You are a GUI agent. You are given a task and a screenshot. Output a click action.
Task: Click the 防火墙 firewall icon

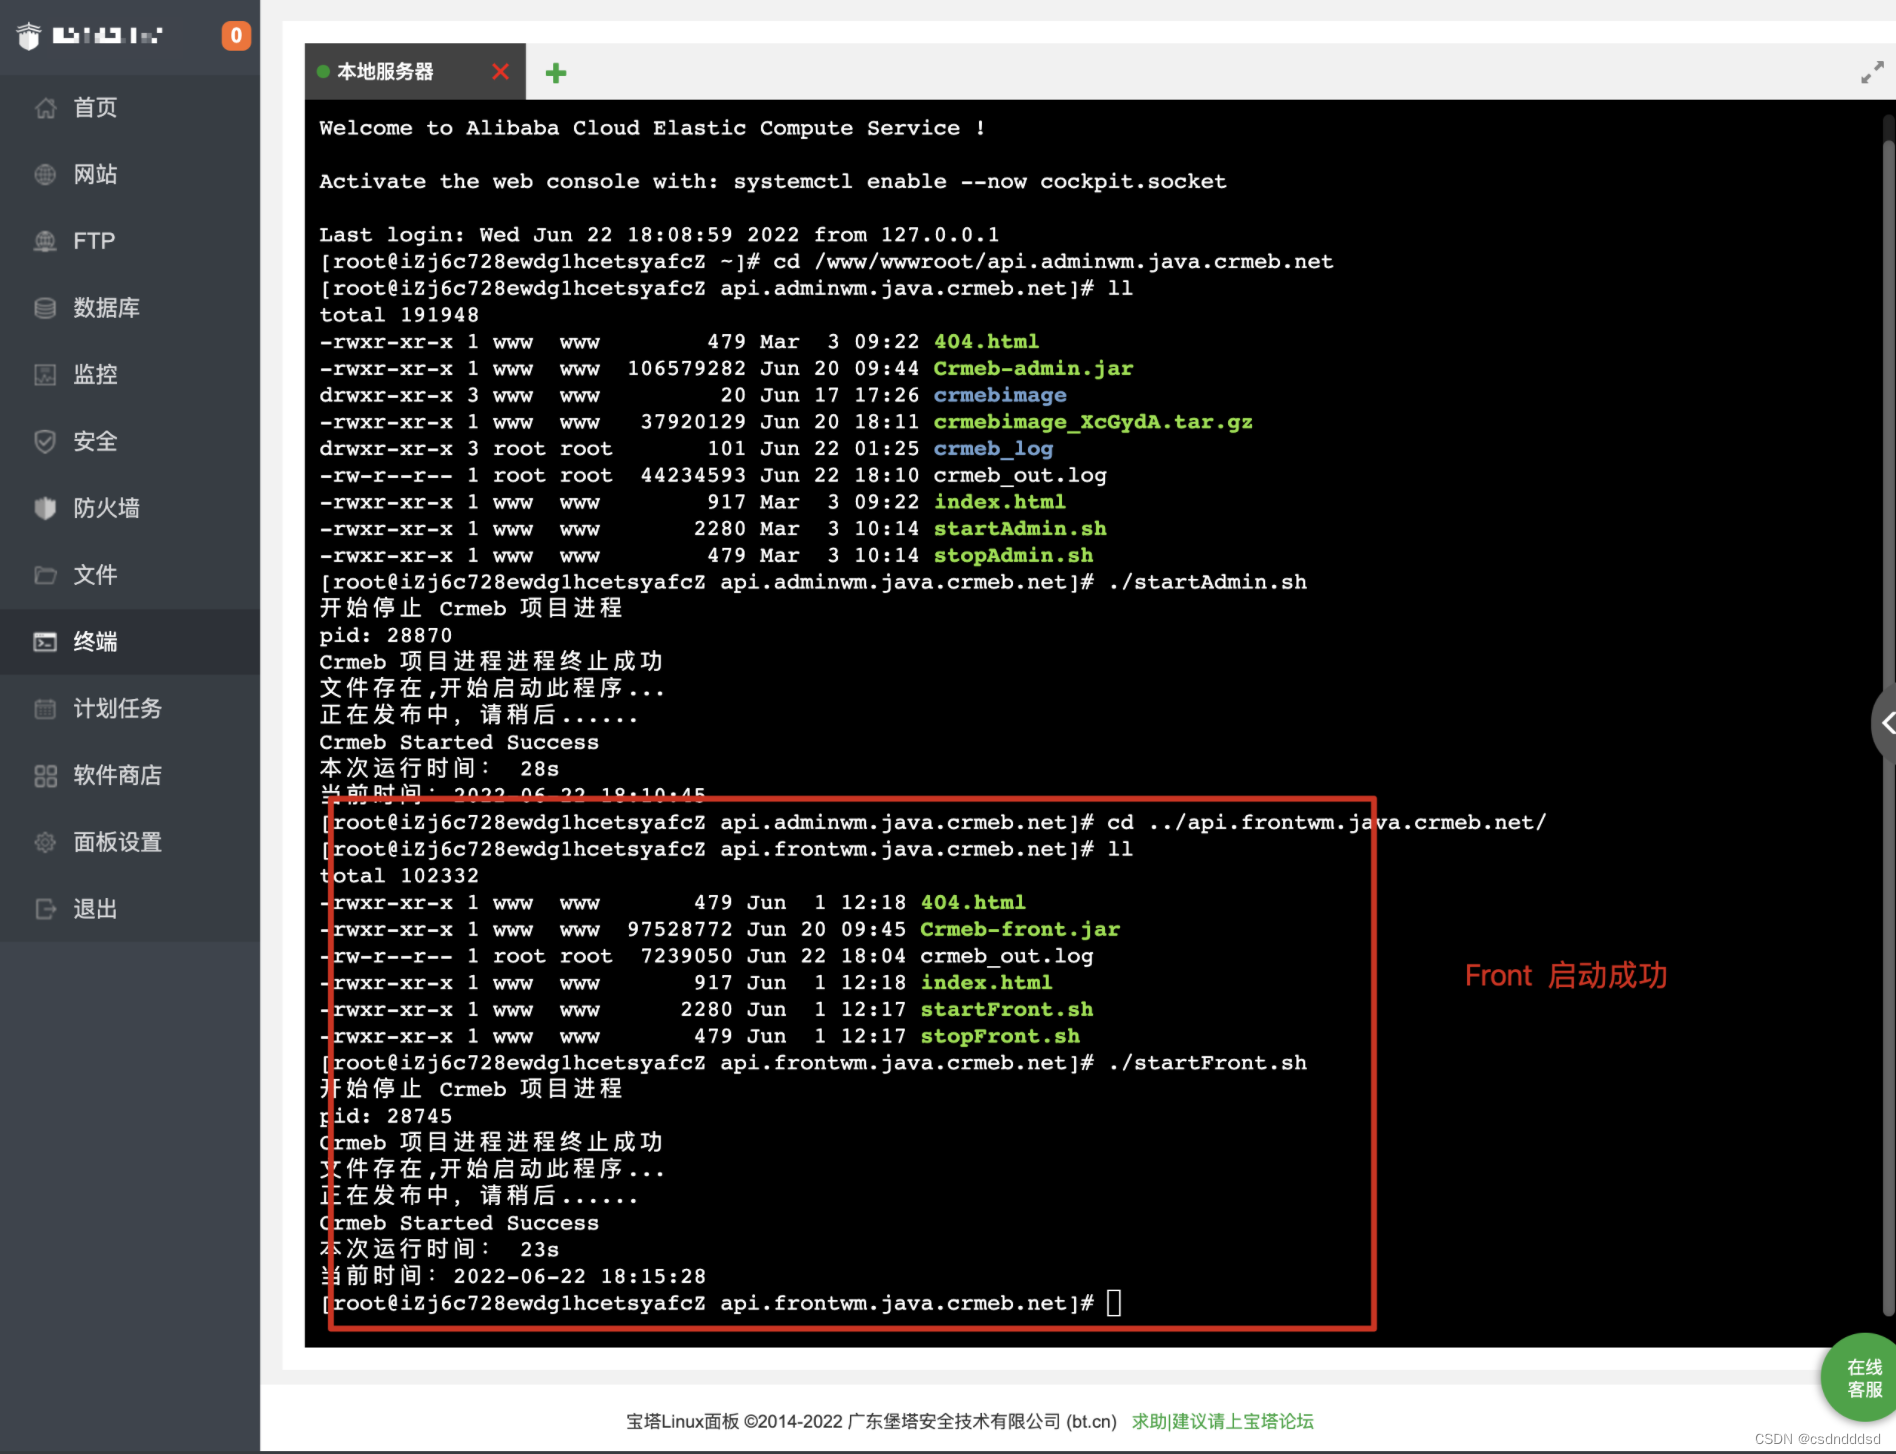click(x=45, y=508)
